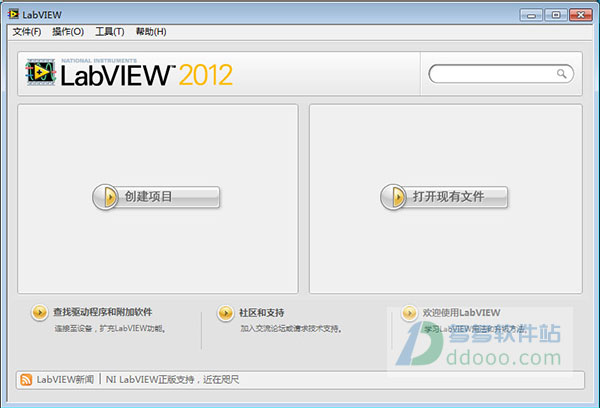
Task: Open the 帮助(H) menu
Action: point(151,32)
